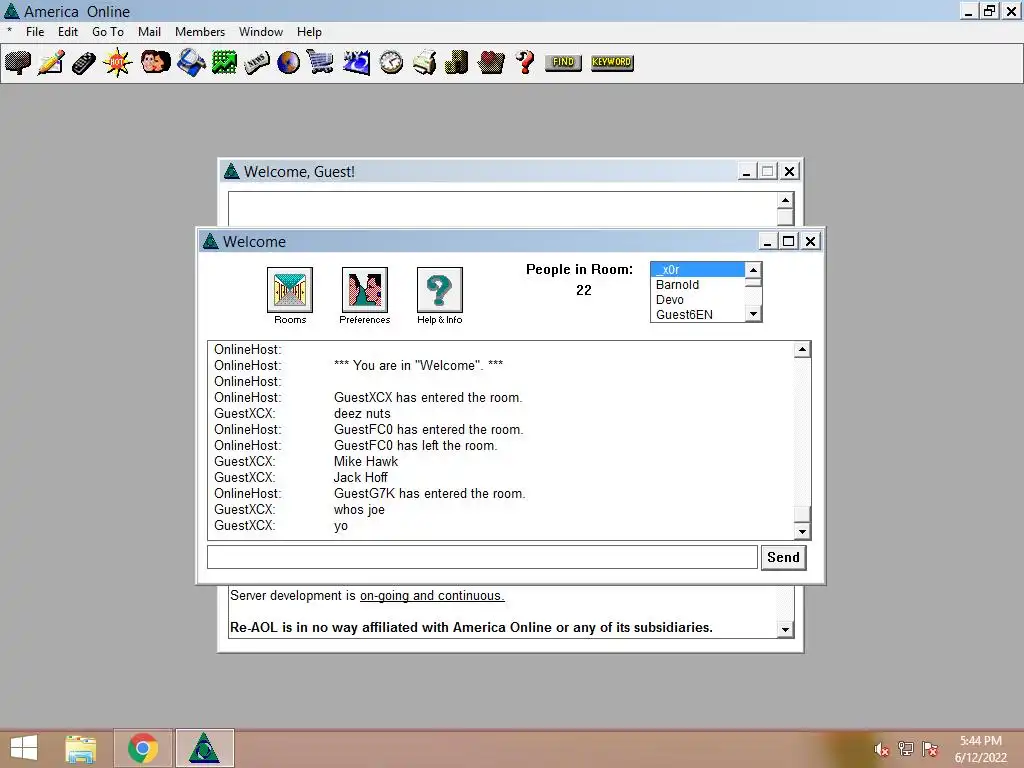Image resolution: width=1024 pixels, height=768 pixels.
Task: Open the Personal Filing Cabinet icon
Action: pyautogui.click(x=457, y=63)
